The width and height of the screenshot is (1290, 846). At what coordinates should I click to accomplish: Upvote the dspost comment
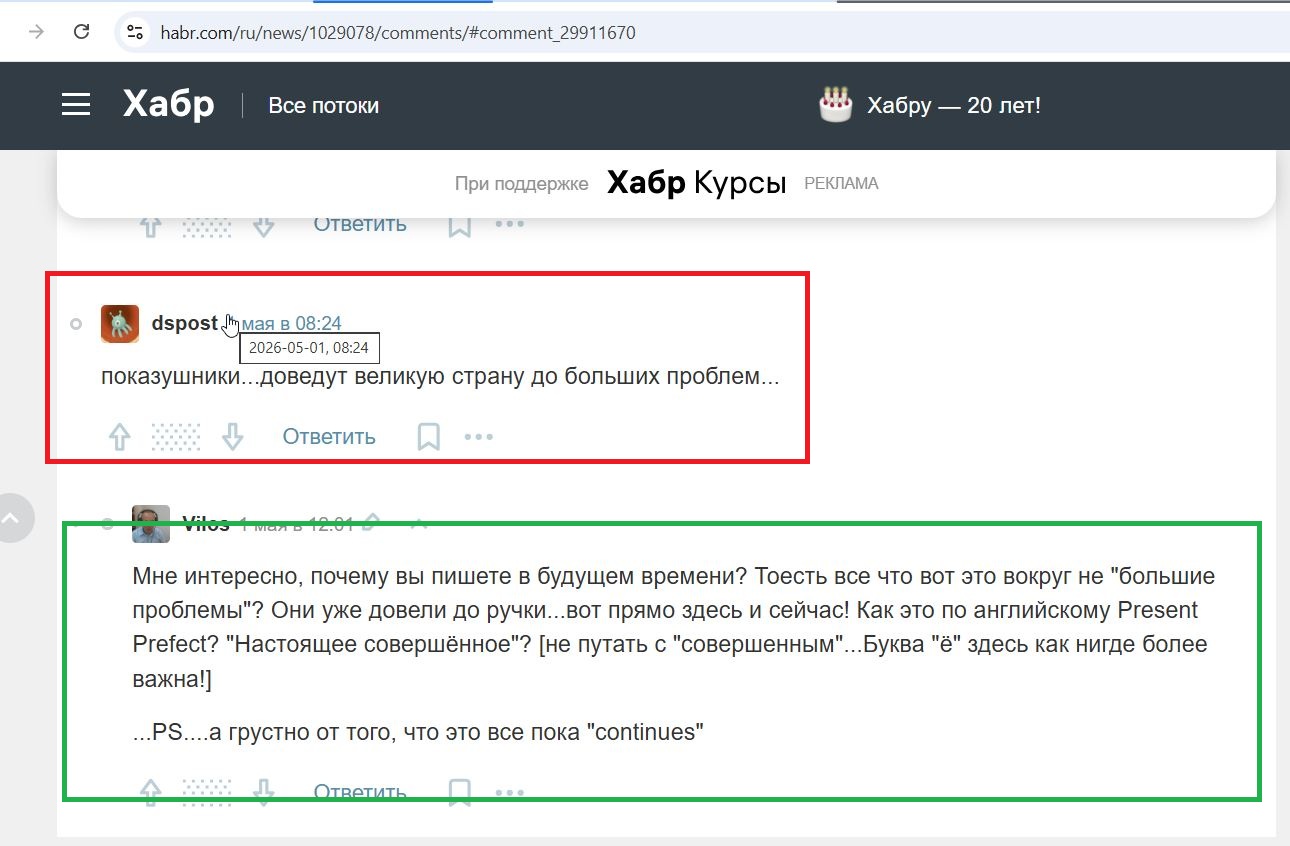coord(120,437)
